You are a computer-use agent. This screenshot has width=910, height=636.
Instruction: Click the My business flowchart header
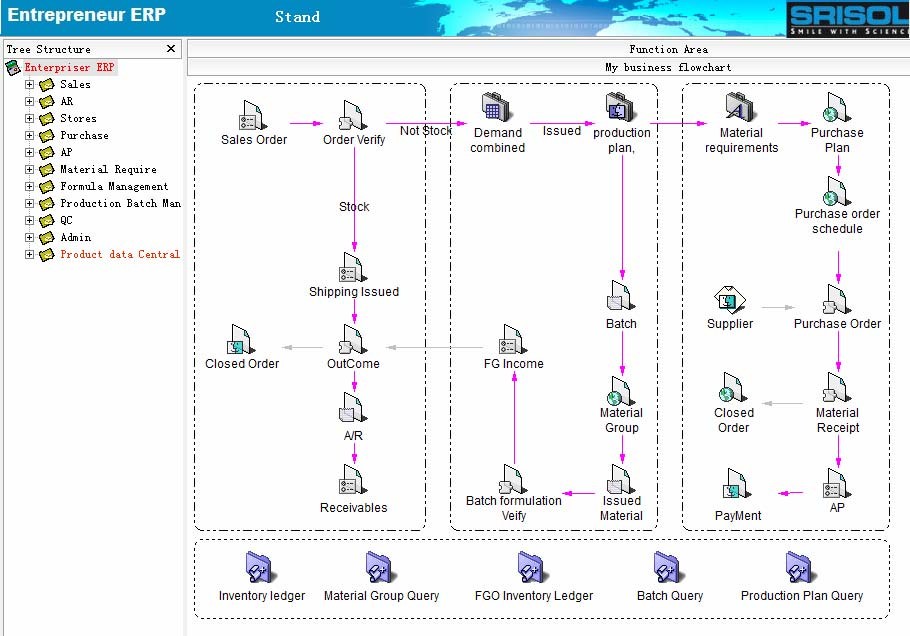668,67
